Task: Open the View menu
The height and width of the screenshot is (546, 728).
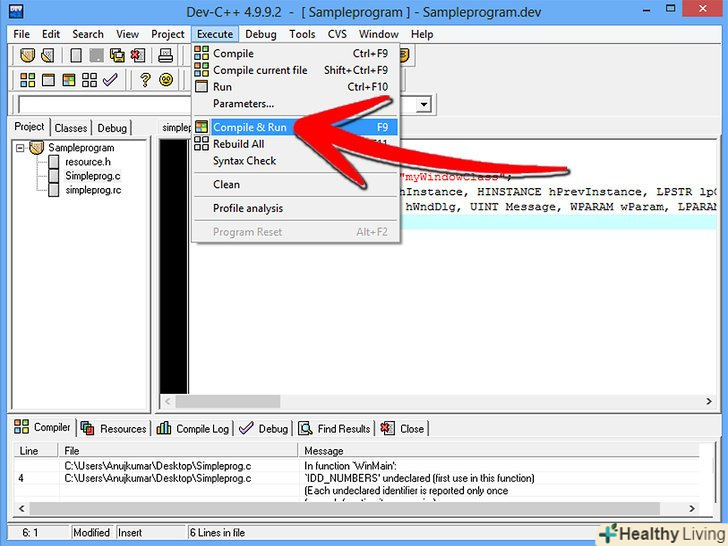Action: click(x=127, y=34)
